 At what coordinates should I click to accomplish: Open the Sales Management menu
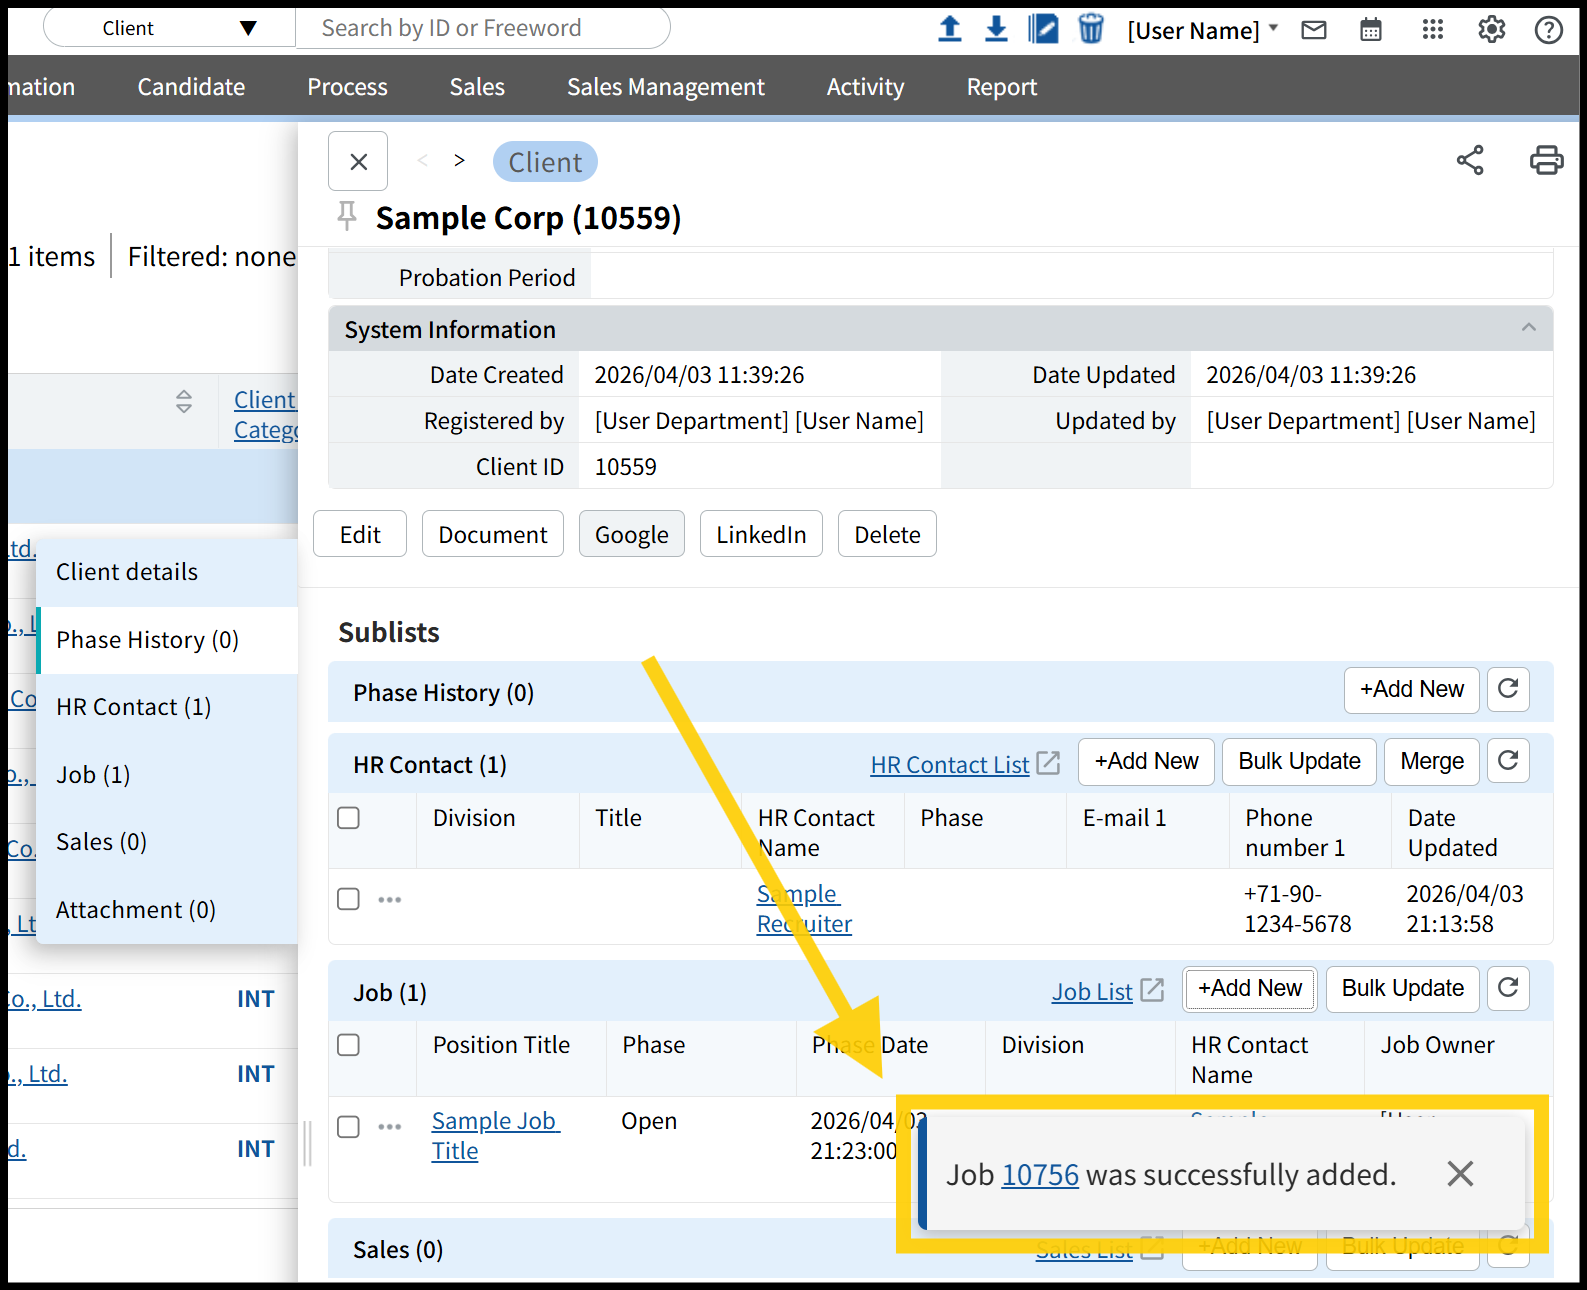pos(665,87)
